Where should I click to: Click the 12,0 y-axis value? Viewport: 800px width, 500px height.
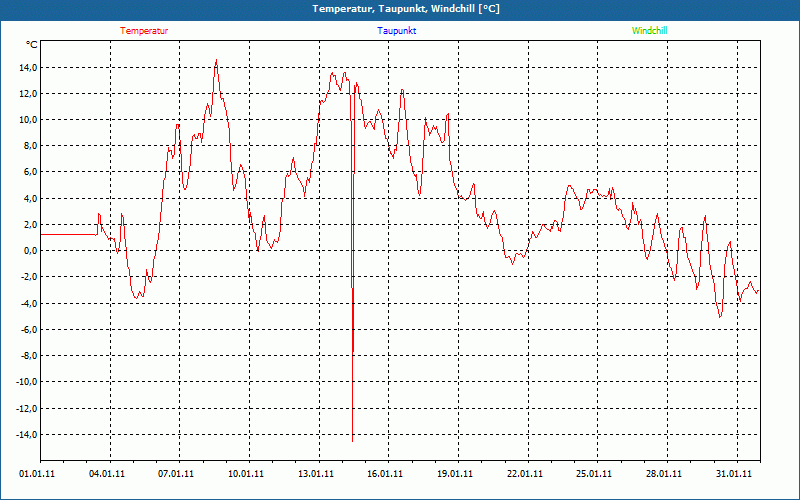pos(29,94)
